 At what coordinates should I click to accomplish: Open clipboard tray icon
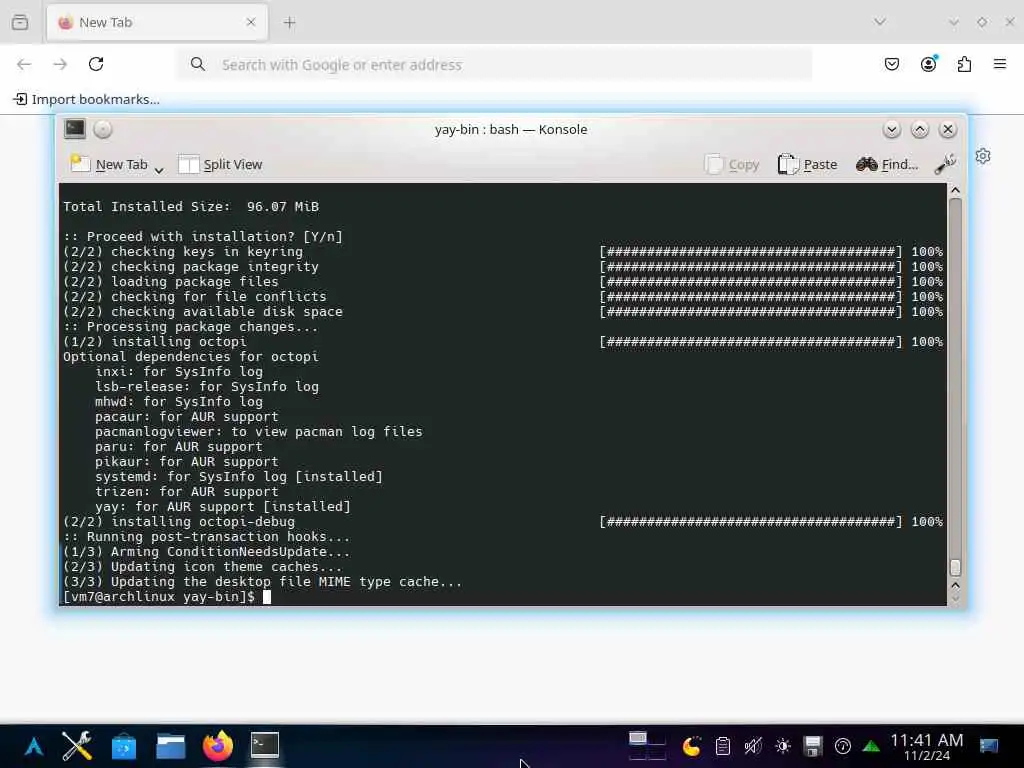pos(723,746)
